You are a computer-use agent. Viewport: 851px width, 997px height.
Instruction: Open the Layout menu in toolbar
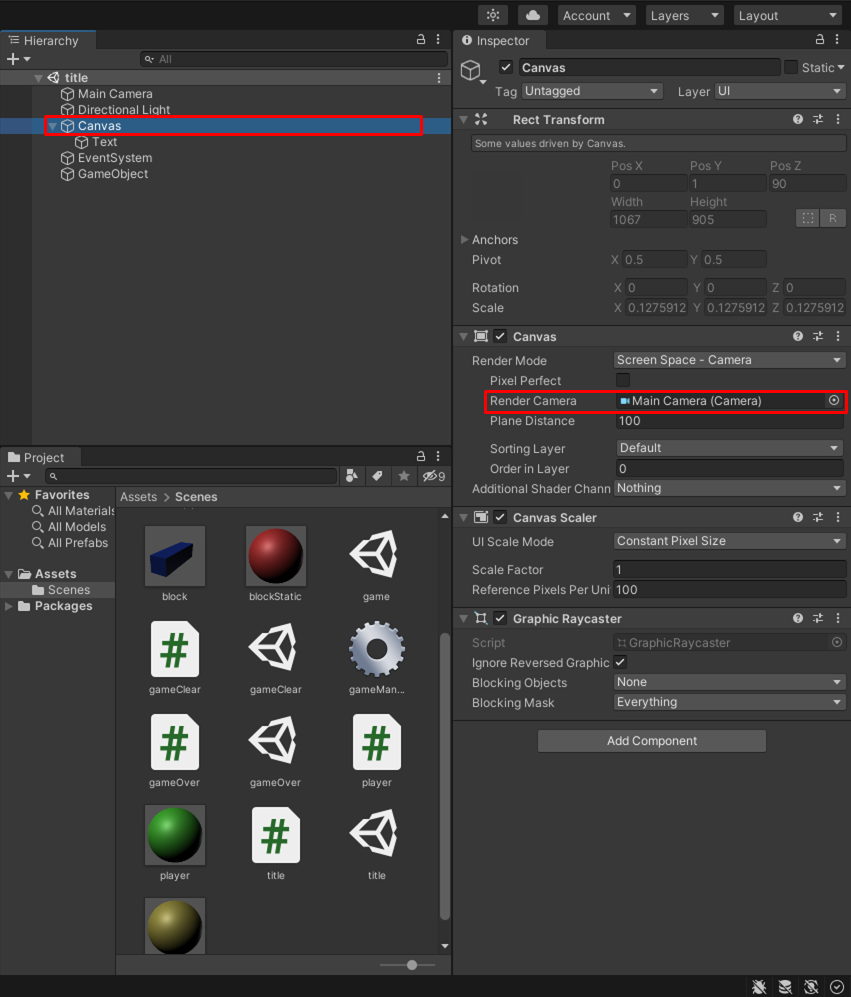tap(787, 15)
